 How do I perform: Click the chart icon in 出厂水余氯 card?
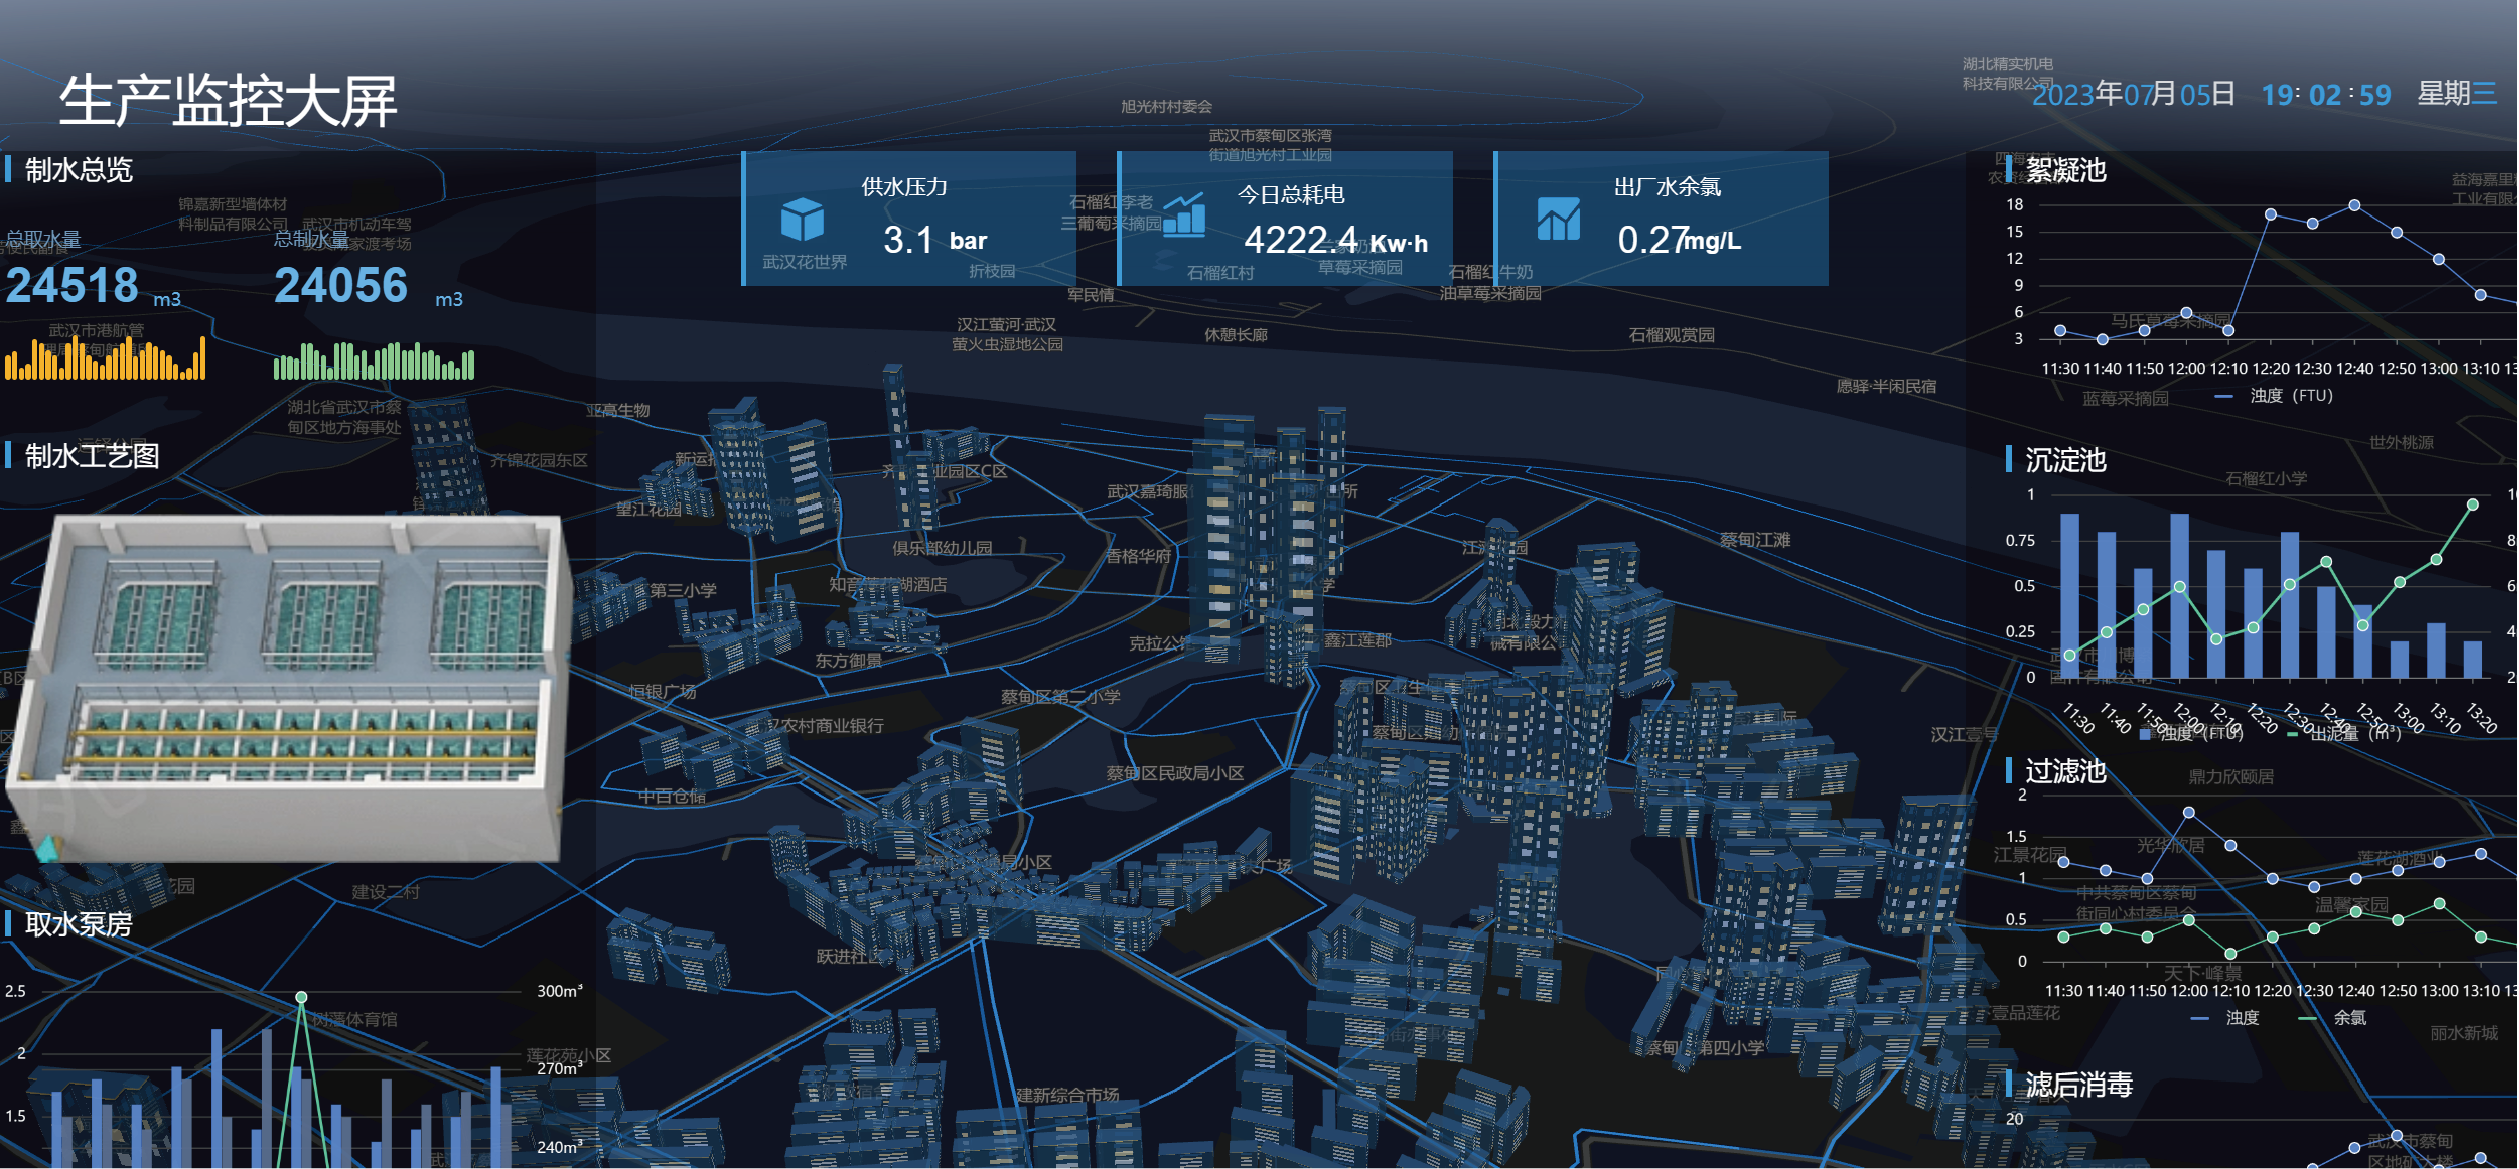tap(1558, 219)
